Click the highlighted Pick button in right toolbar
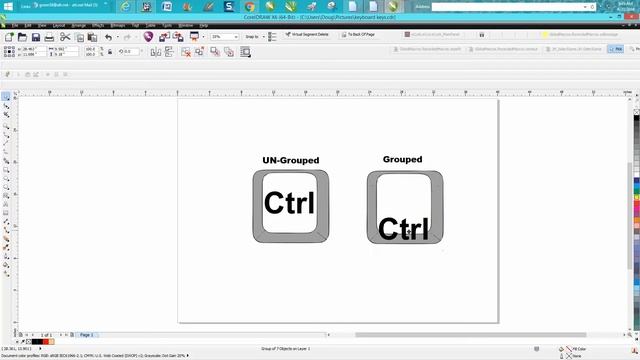640x360 pixels. coord(616,49)
